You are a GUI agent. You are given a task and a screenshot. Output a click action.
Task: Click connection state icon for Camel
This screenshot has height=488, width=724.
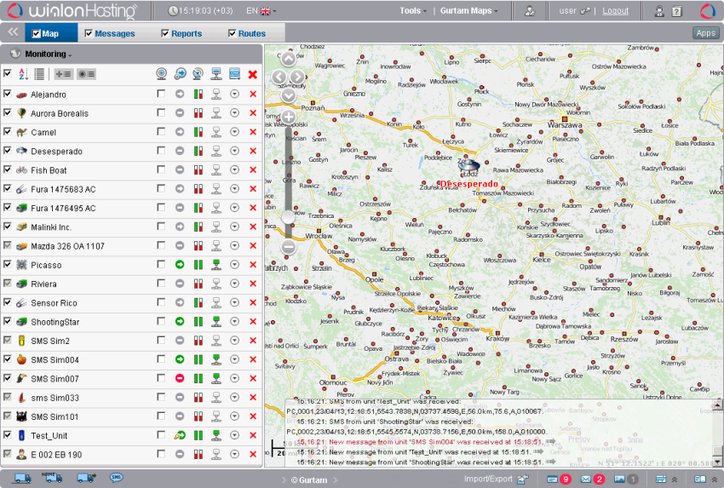pyautogui.click(x=215, y=132)
